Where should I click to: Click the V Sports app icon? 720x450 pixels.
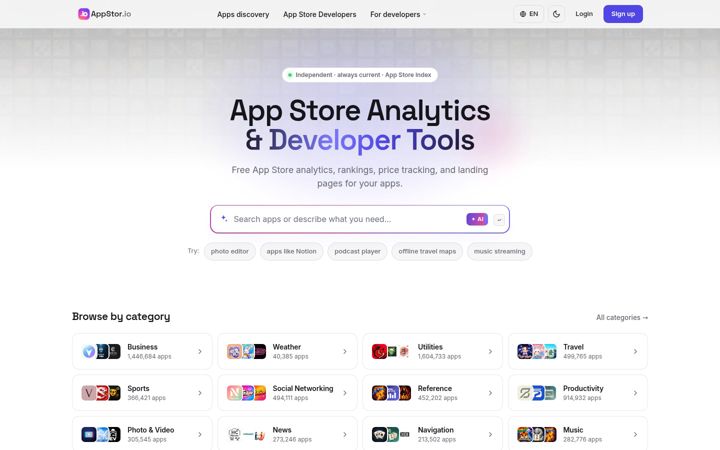89,393
